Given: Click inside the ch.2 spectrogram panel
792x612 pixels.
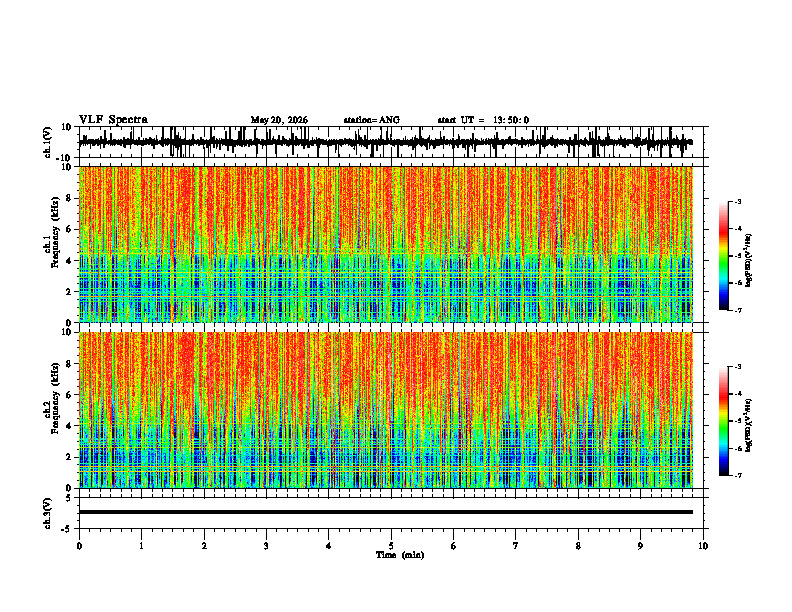Looking at the screenshot, I should [x=386, y=410].
